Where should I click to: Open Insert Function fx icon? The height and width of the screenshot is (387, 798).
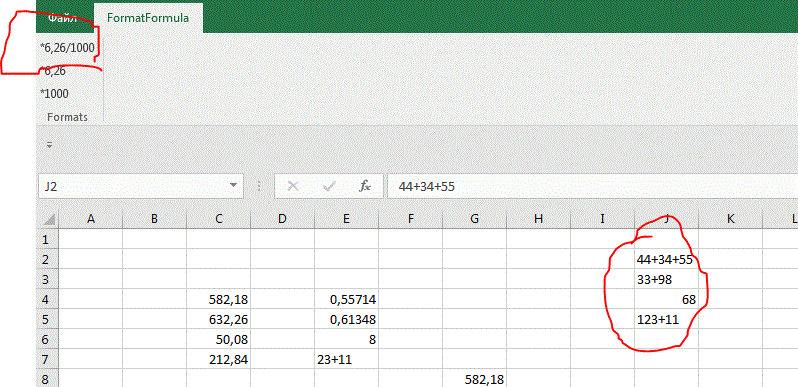[365, 186]
